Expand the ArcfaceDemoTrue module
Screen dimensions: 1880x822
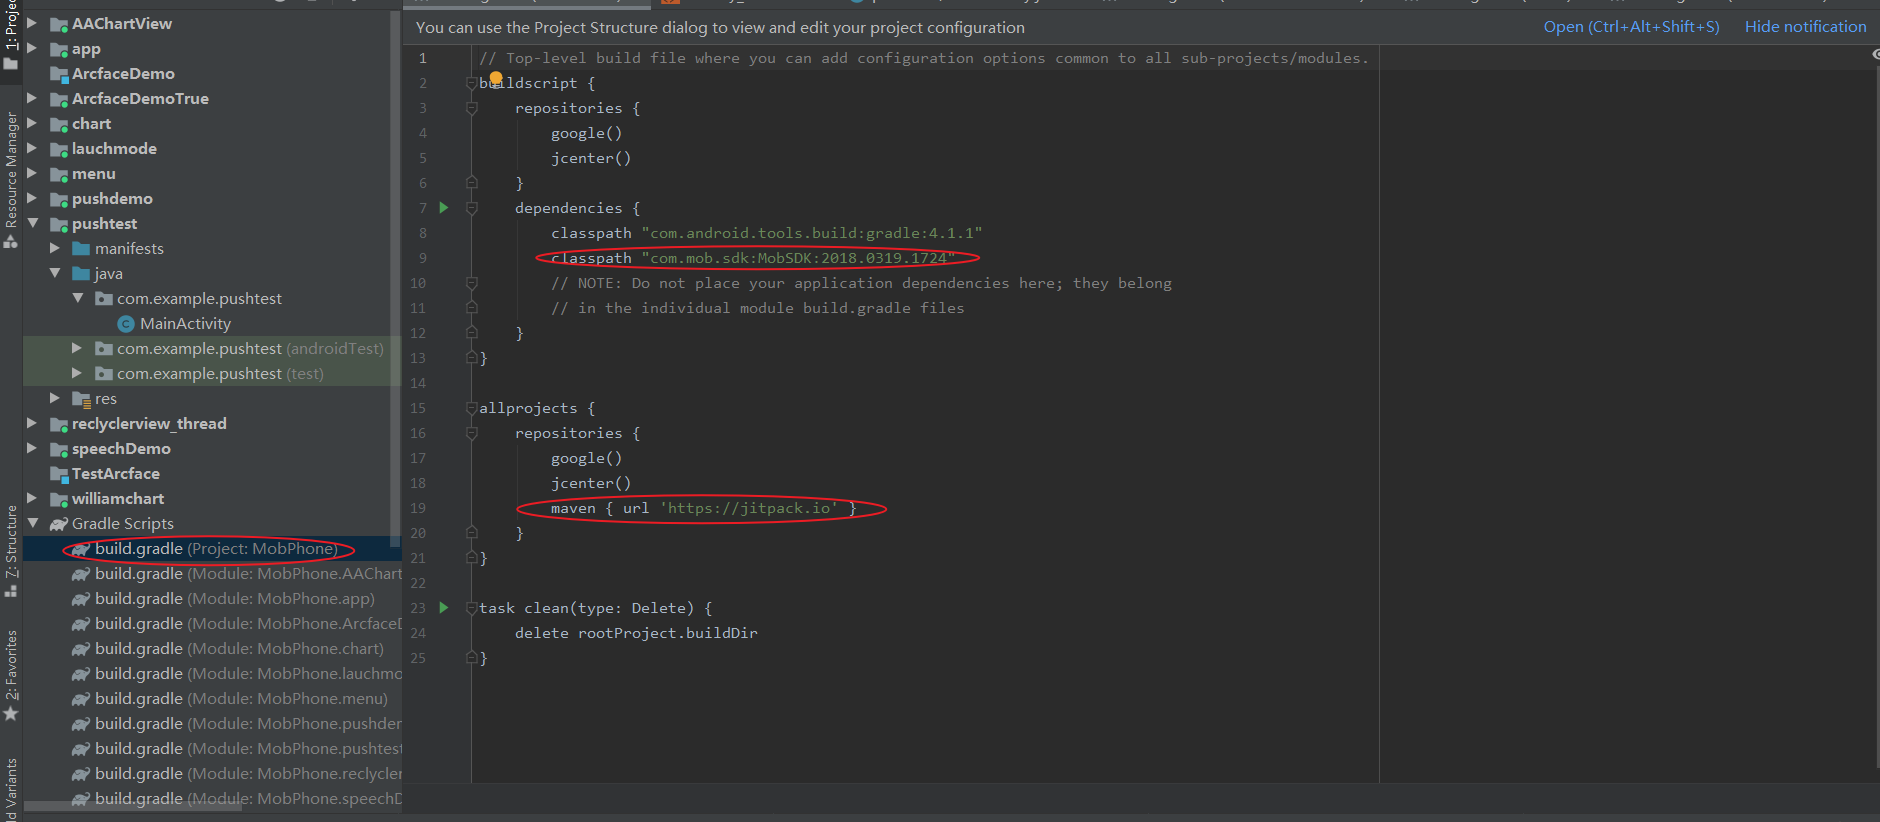(x=32, y=98)
